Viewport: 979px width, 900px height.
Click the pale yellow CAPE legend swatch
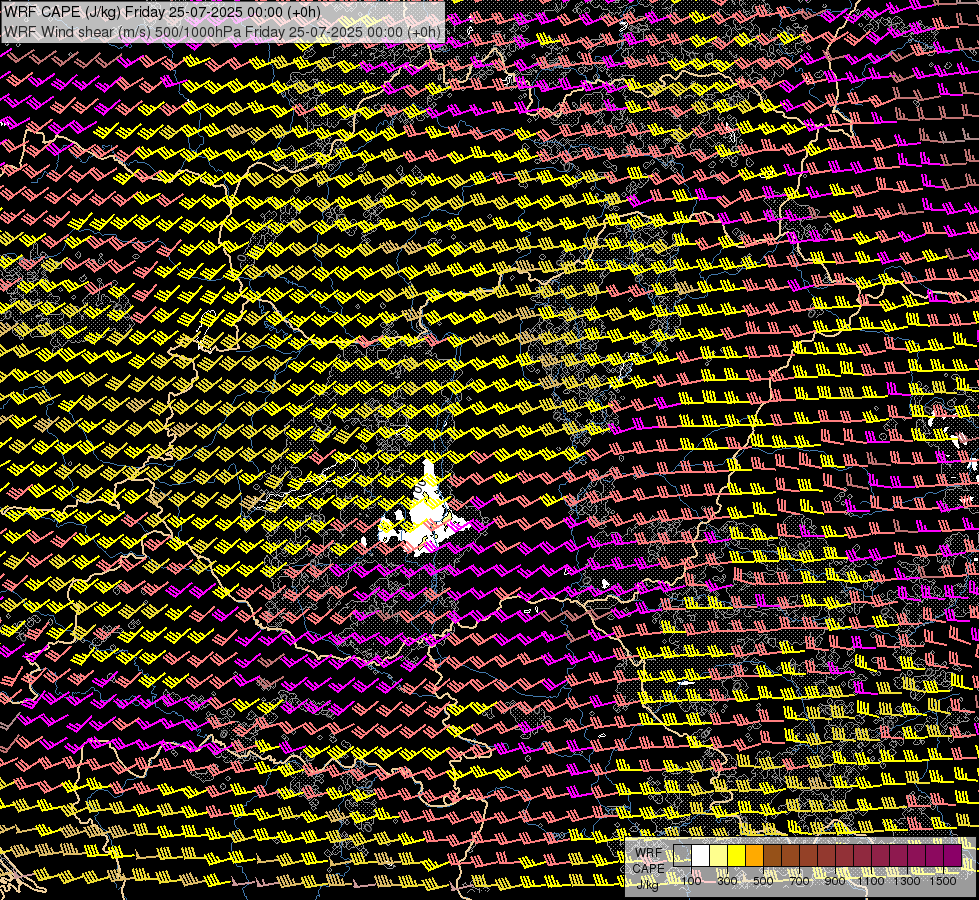click(719, 856)
